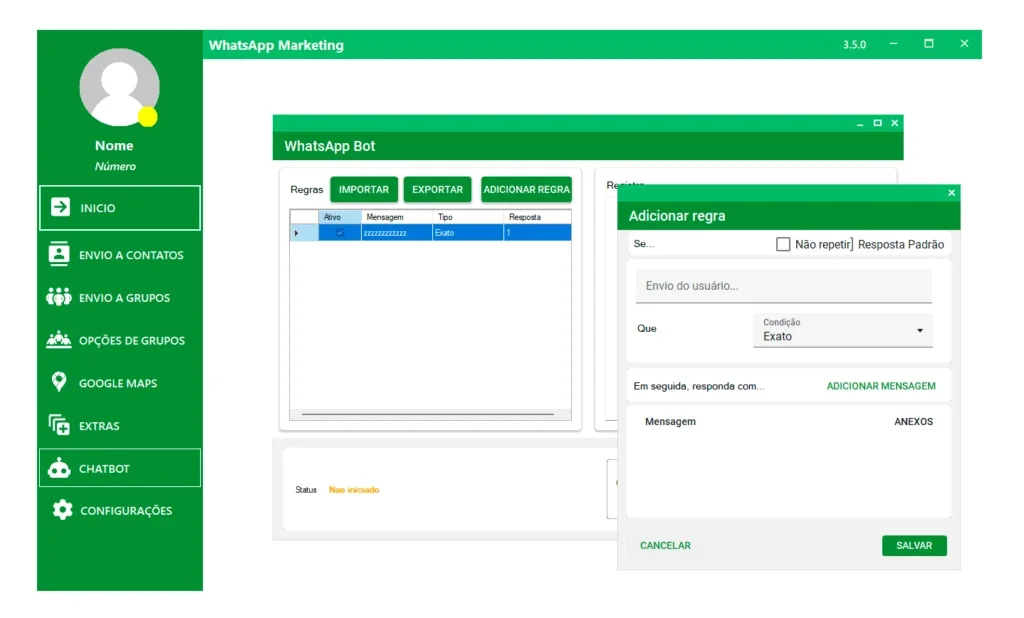Viewport: 1024px width, 618px height.
Task: Click the Mensagem column header
Action: click(x=396, y=217)
